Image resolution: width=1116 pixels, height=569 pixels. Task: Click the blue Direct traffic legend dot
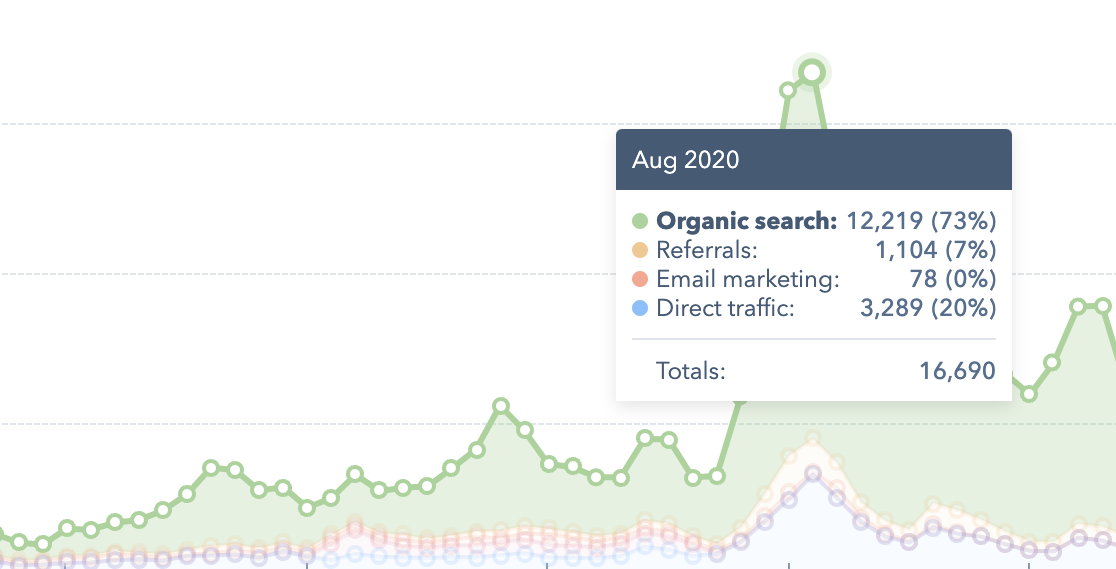click(x=640, y=308)
